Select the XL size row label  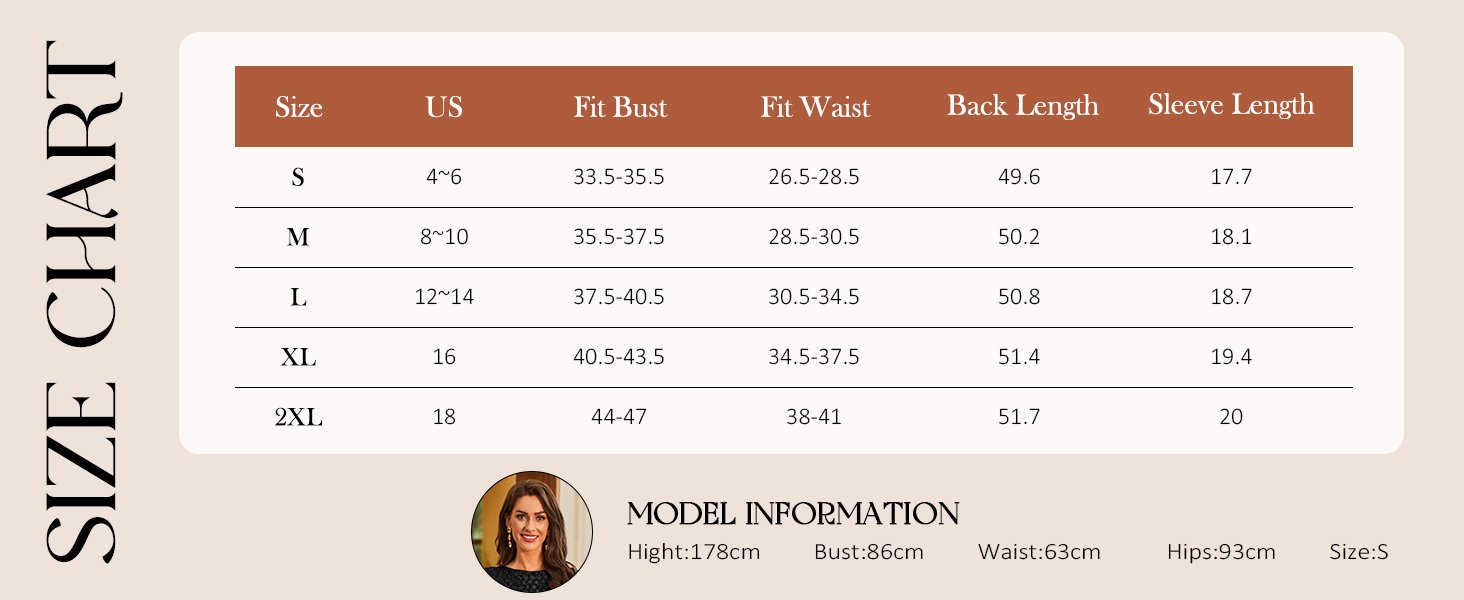click(298, 358)
